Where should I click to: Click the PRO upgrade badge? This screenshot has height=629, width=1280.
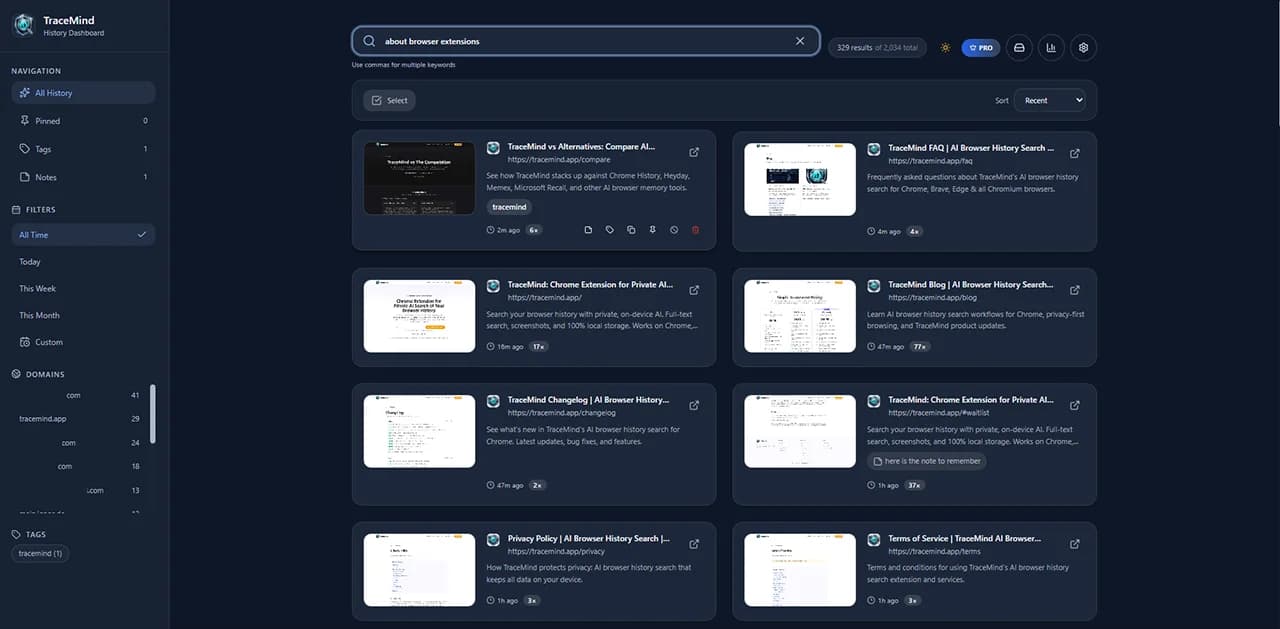(x=981, y=47)
